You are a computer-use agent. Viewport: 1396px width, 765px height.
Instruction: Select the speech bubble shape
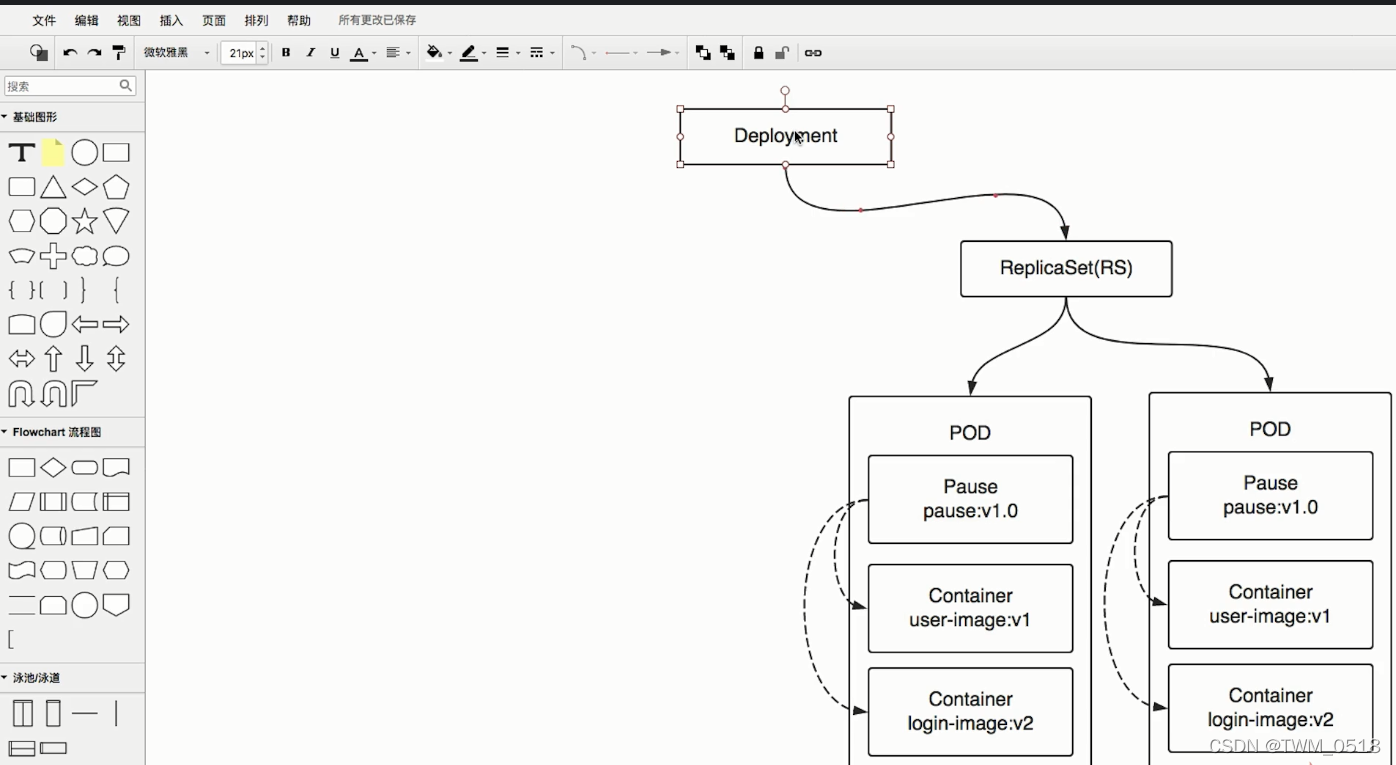click(x=116, y=256)
